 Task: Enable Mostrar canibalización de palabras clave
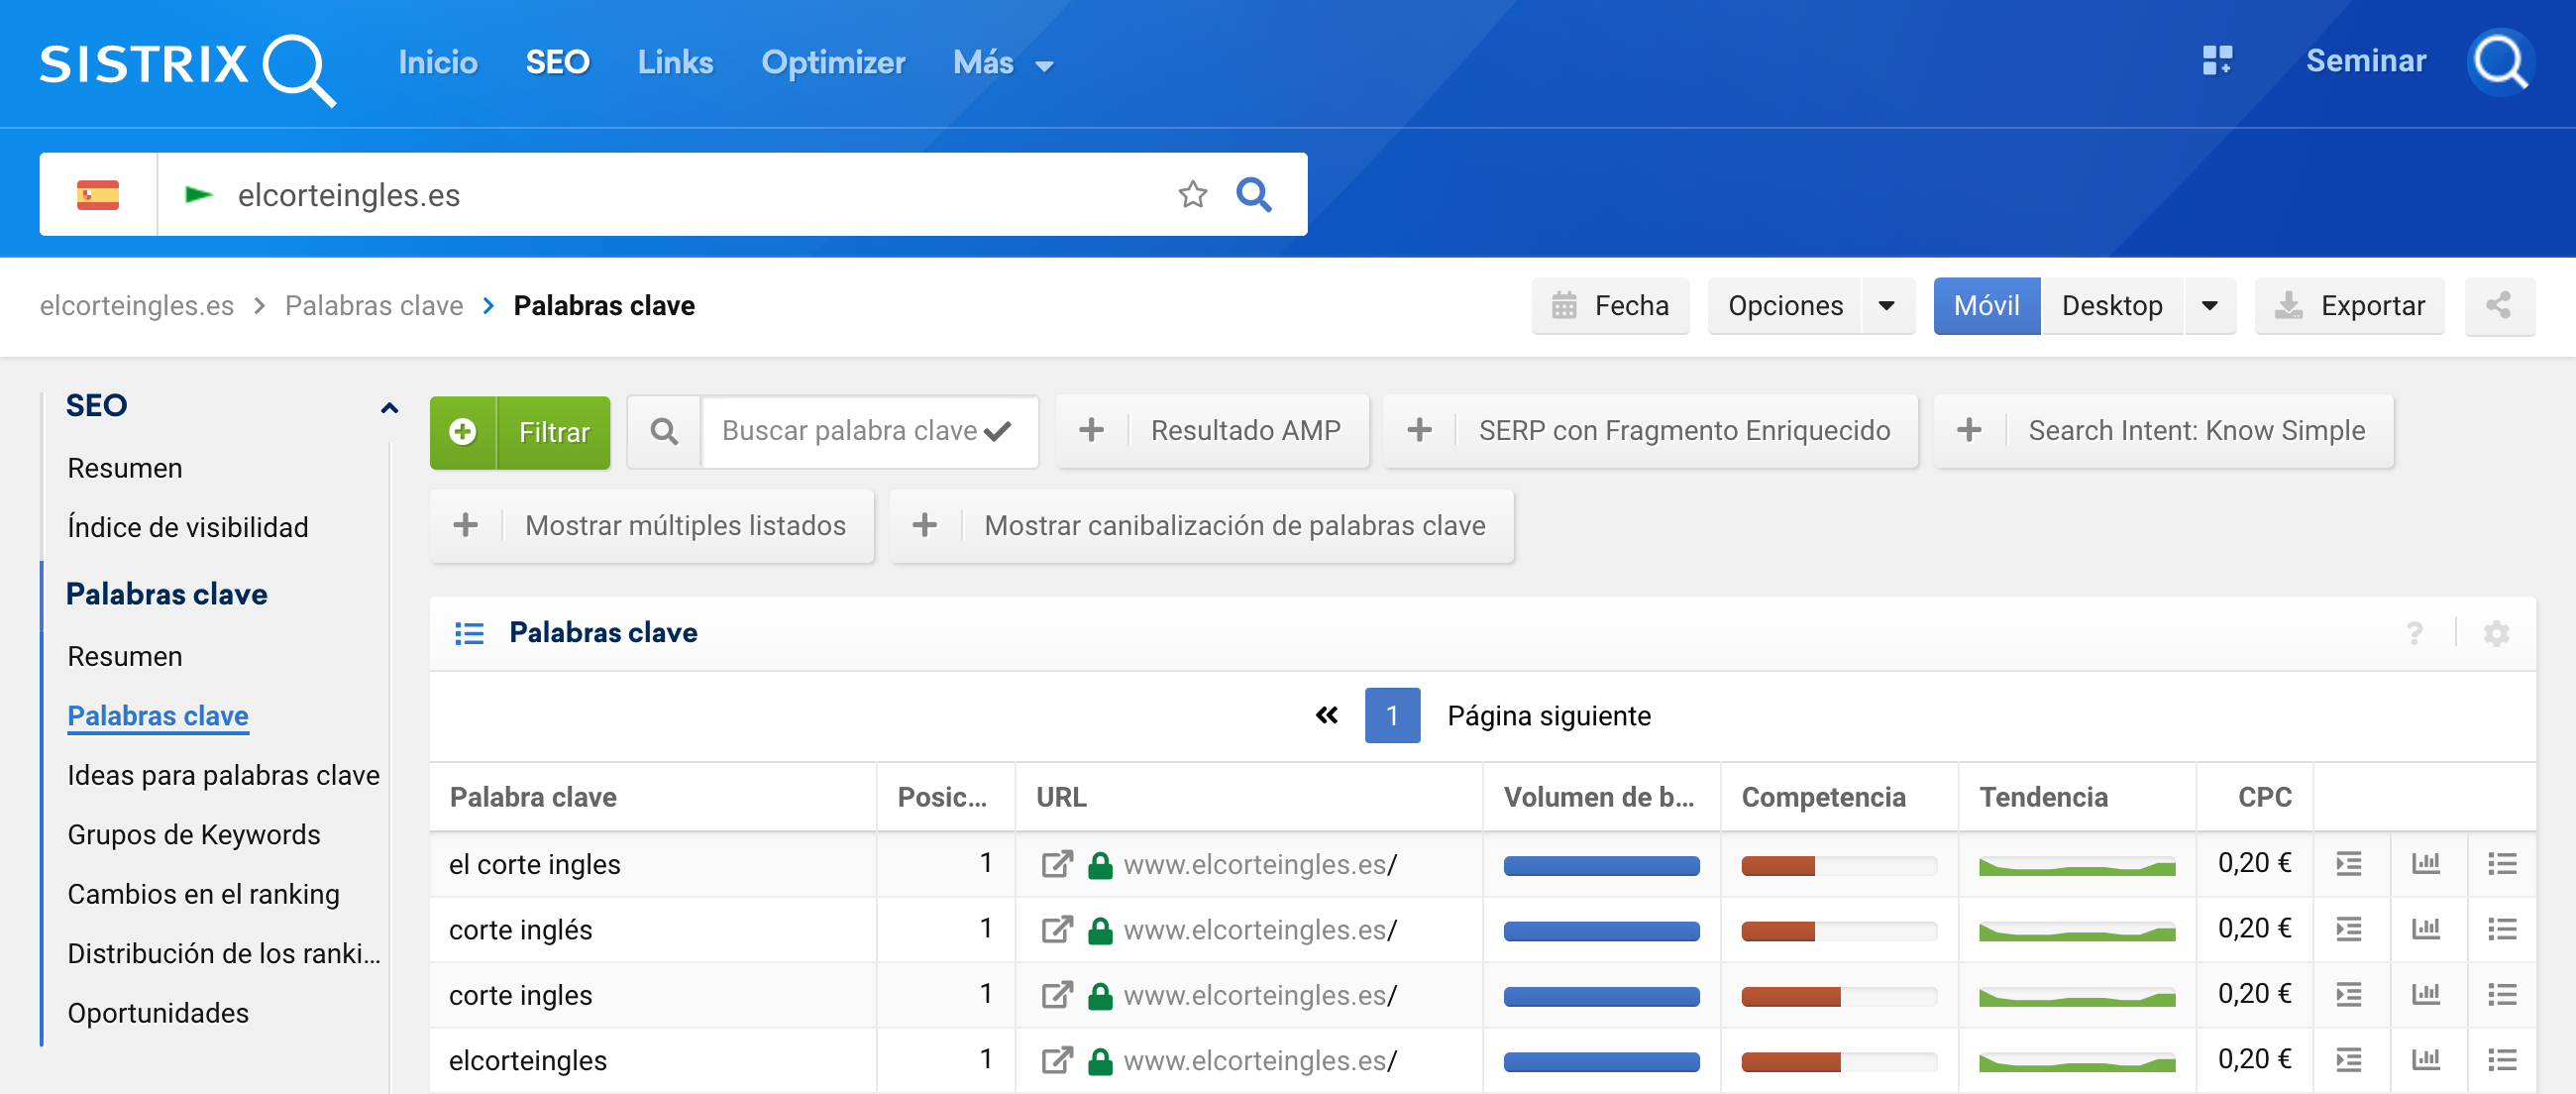click(1201, 526)
